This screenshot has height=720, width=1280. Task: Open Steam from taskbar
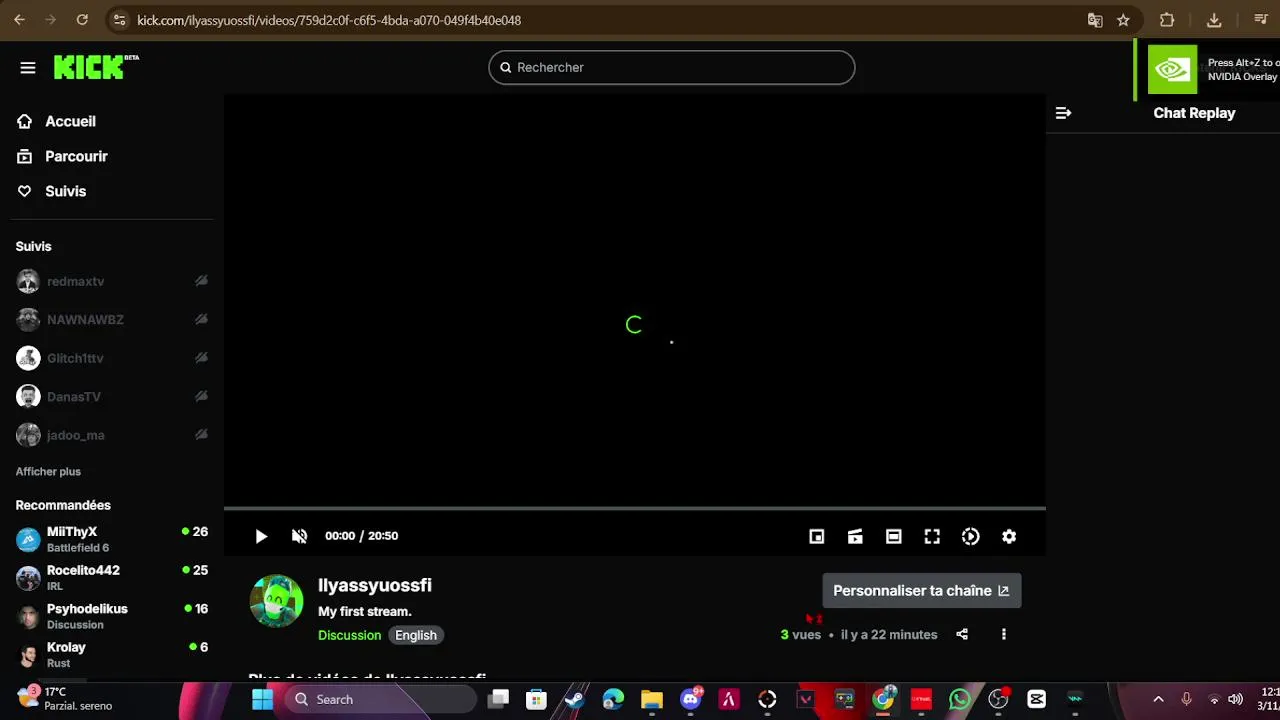(x=575, y=699)
